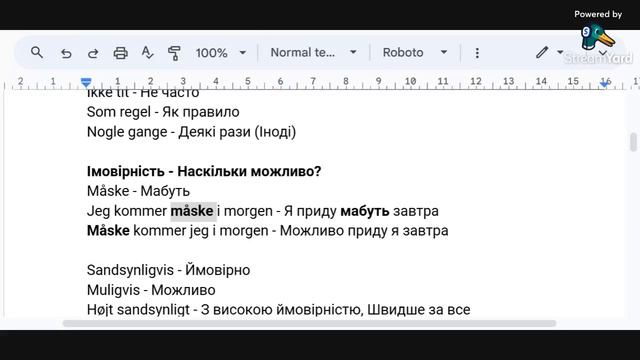Screen dimensions: 640x360
Task: Click the line "Måske - Мабуть"
Action: point(138,191)
